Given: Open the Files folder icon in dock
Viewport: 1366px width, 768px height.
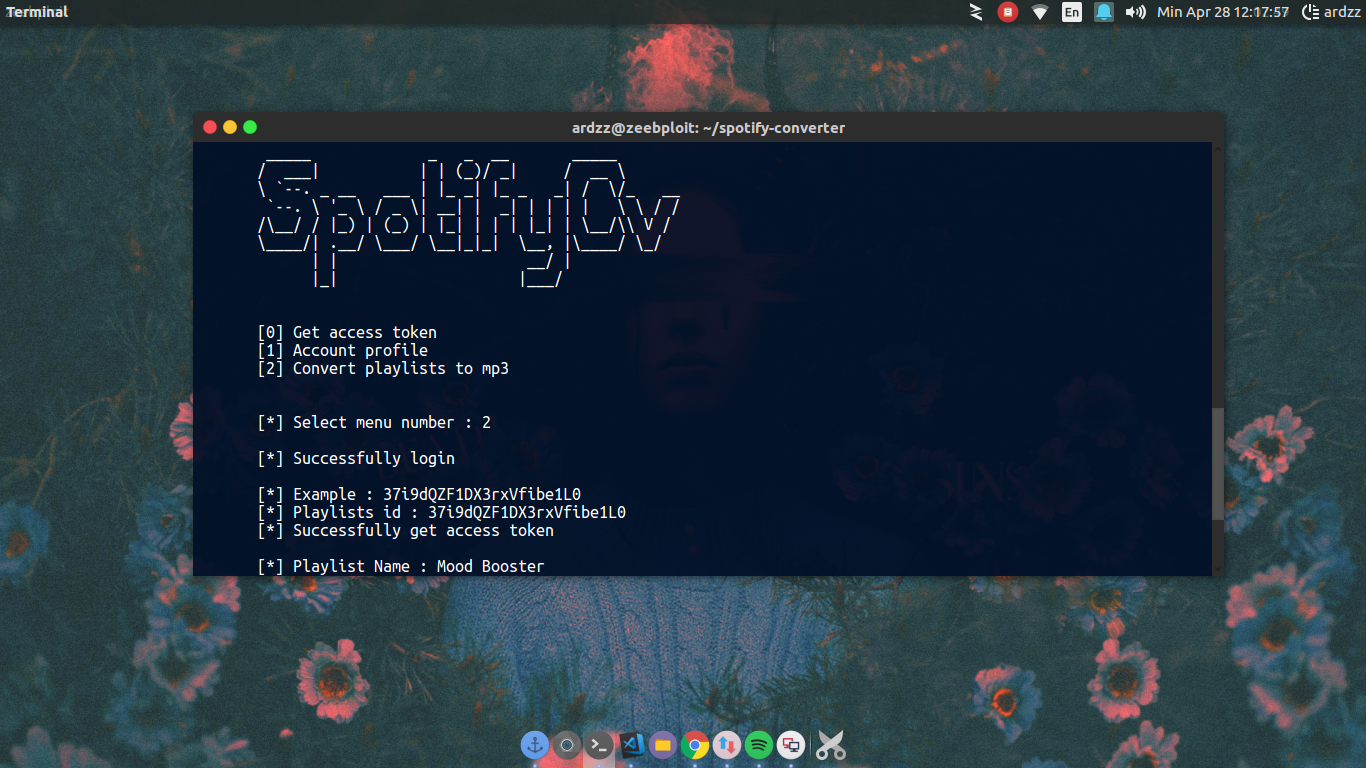Looking at the screenshot, I should click(x=663, y=745).
